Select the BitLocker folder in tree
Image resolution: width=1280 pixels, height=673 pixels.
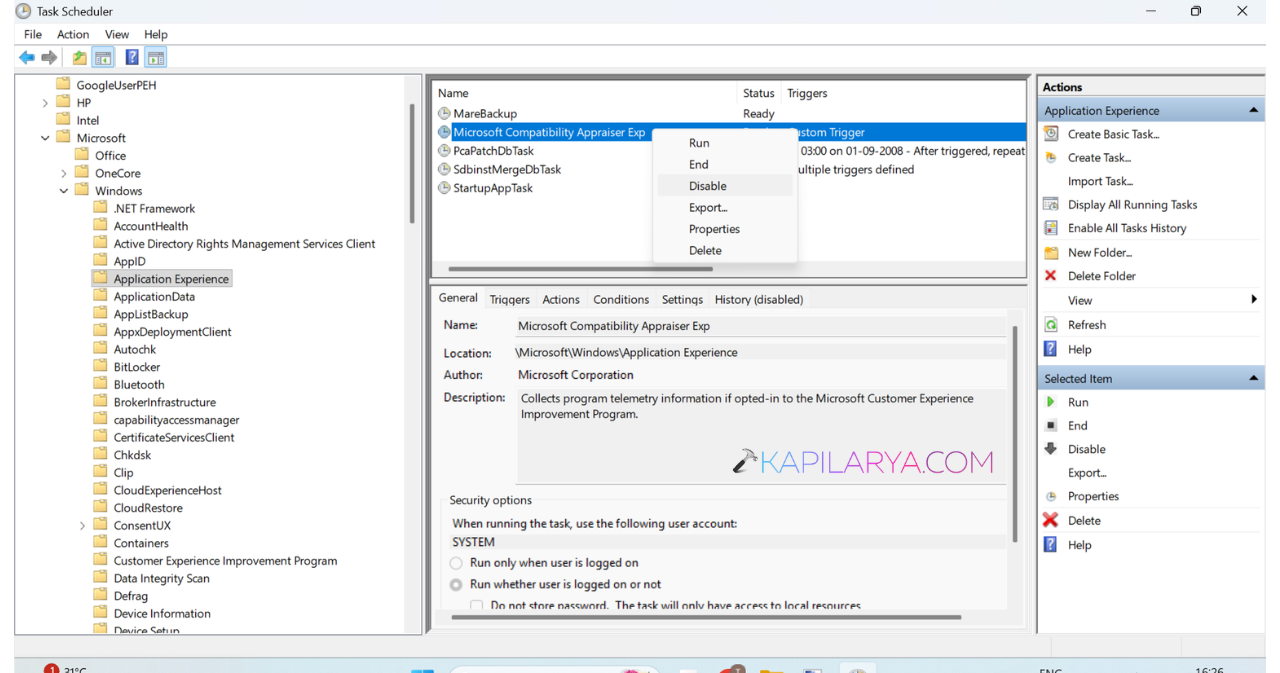tap(137, 367)
